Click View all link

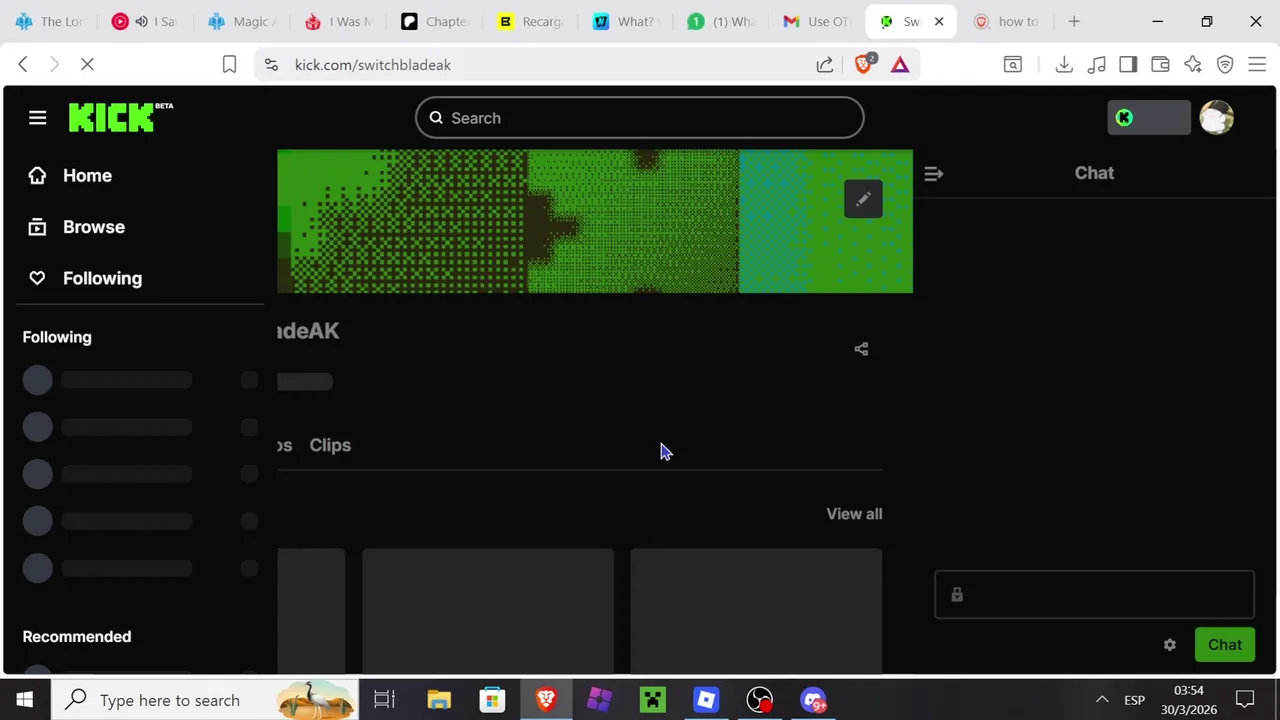(x=854, y=514)
